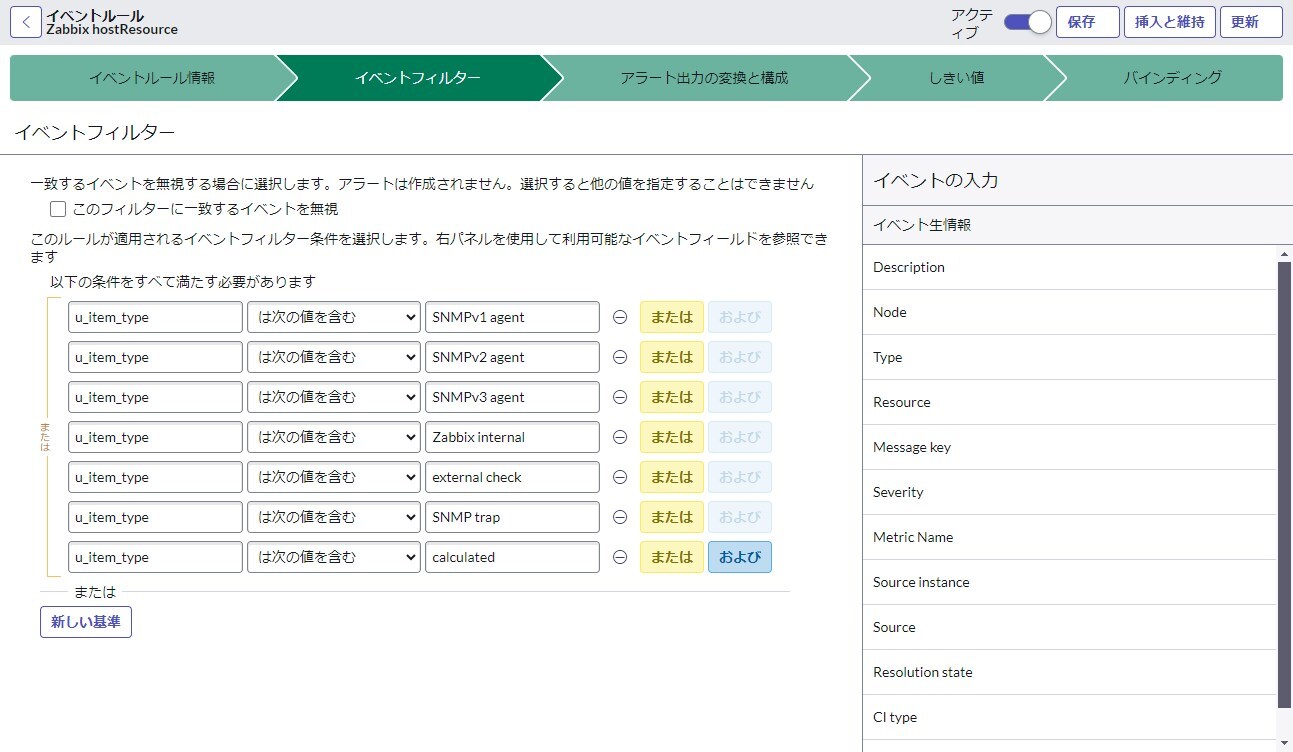
Task: Click the u_item_type field in SNMPv1 row
Action: [155, 317]
